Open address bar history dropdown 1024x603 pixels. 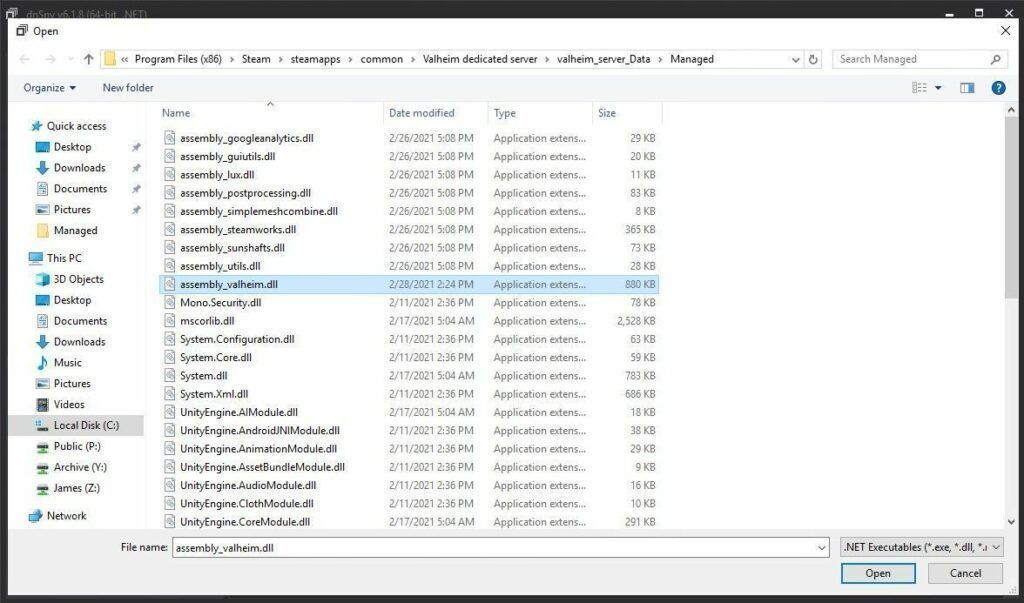coord(795,59)
